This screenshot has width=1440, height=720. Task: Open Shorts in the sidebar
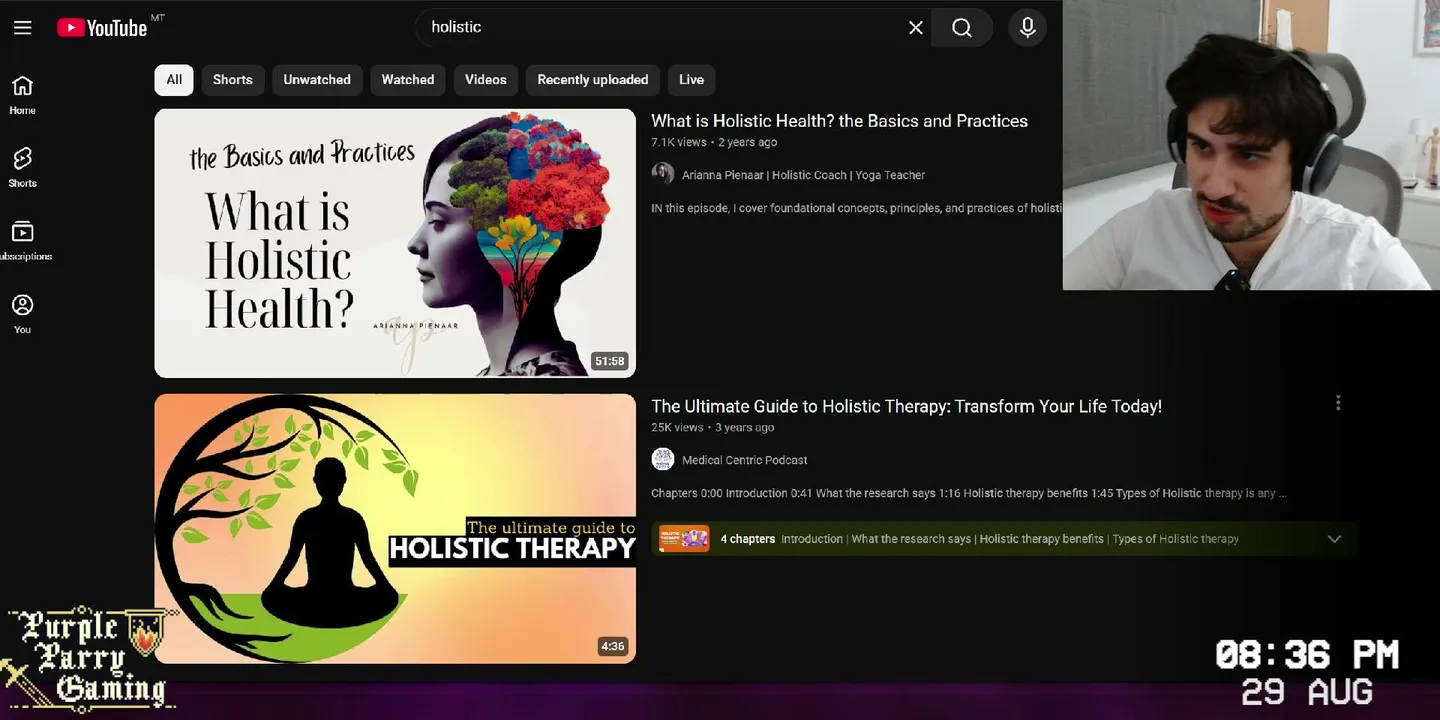(x=22, y=168)
